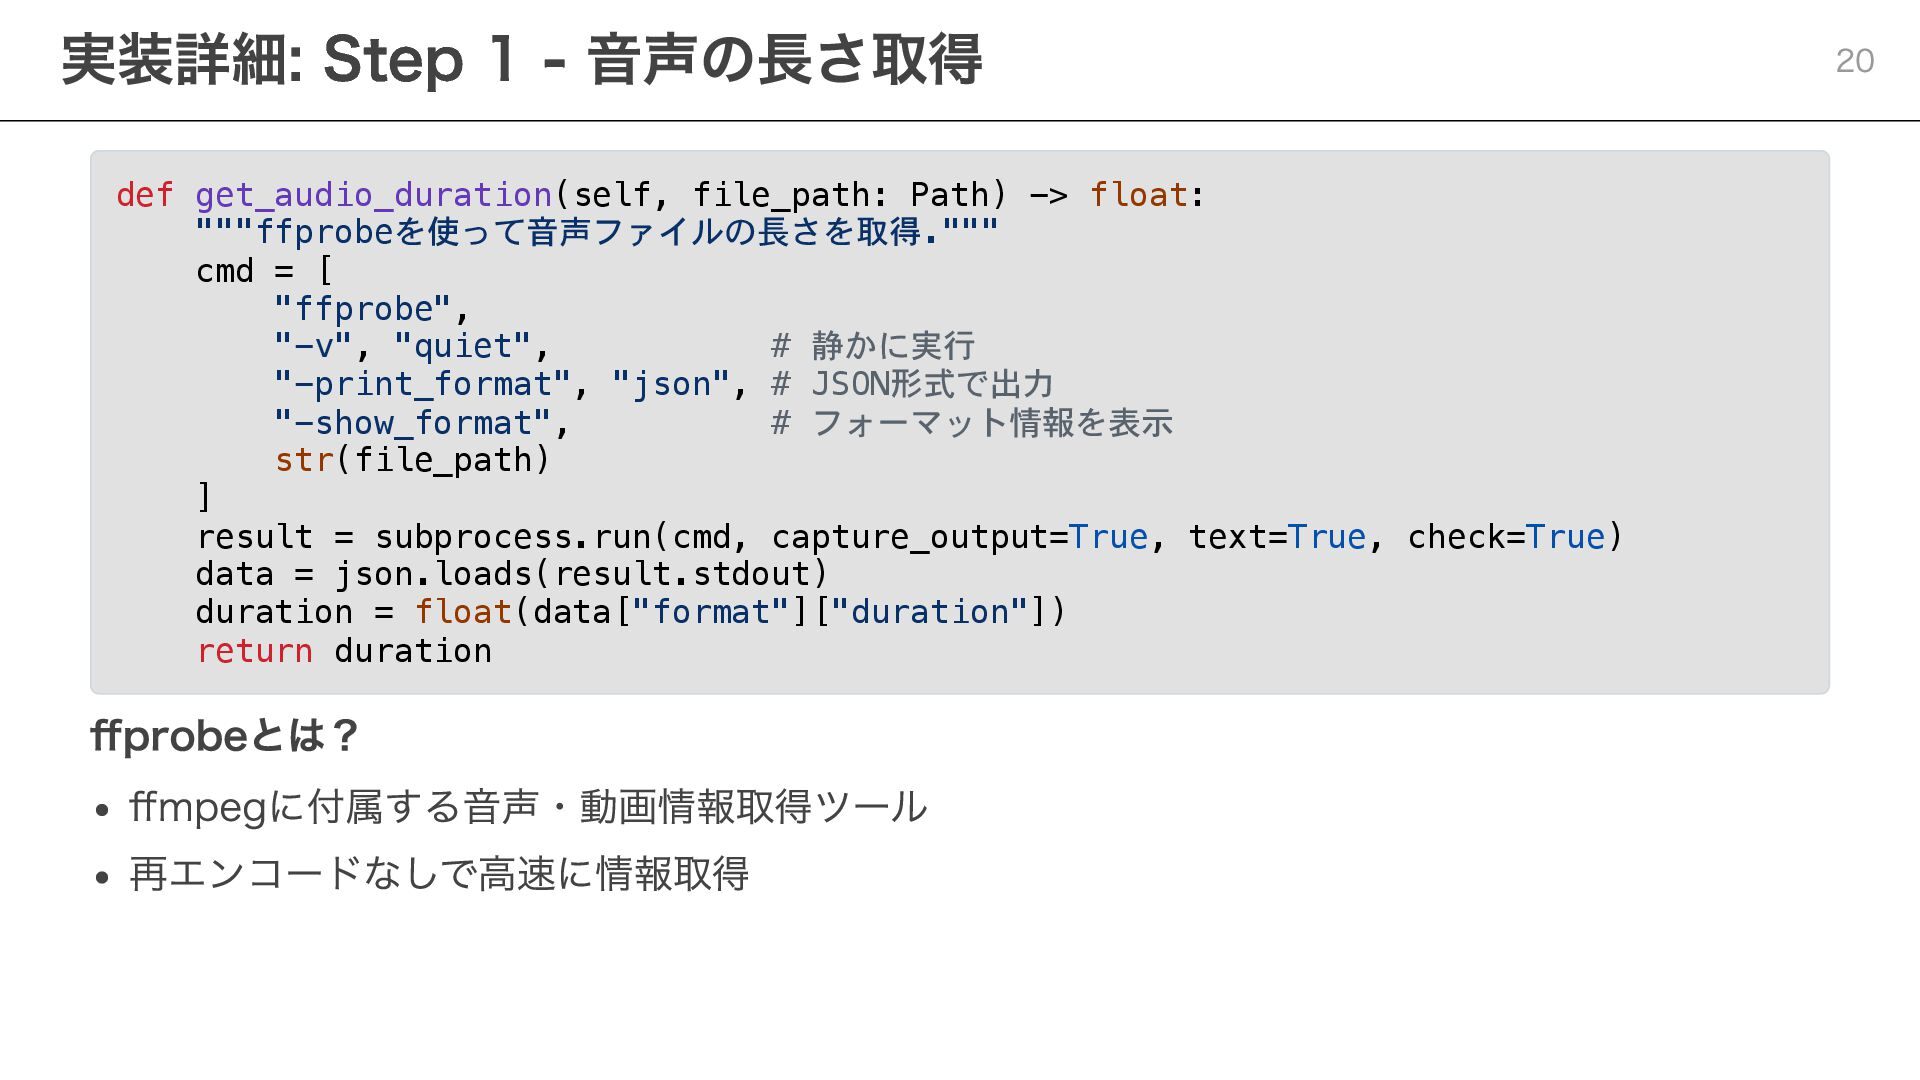Click the bullet about 再エンコードなし
Viewport: 1920px width, 1080px height.
[x=438, y=874]
